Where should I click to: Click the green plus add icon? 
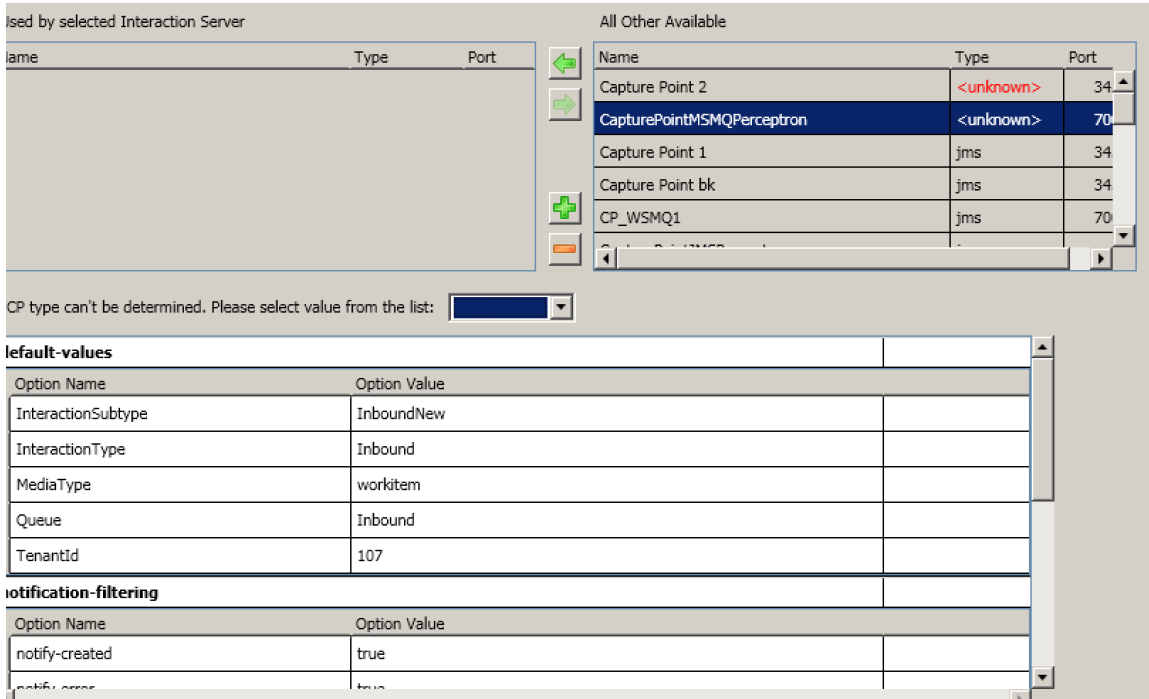pyautogui.click(x=565, y=209)
